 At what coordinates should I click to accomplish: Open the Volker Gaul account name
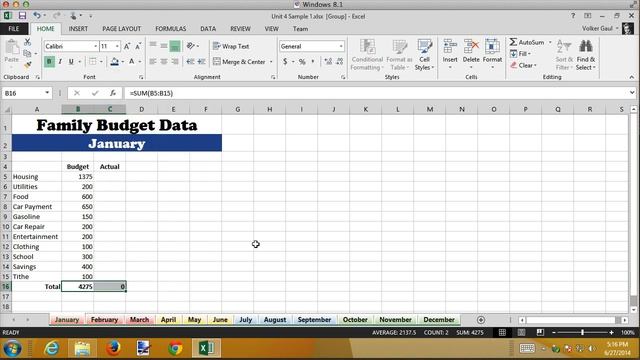coord(597,28)
